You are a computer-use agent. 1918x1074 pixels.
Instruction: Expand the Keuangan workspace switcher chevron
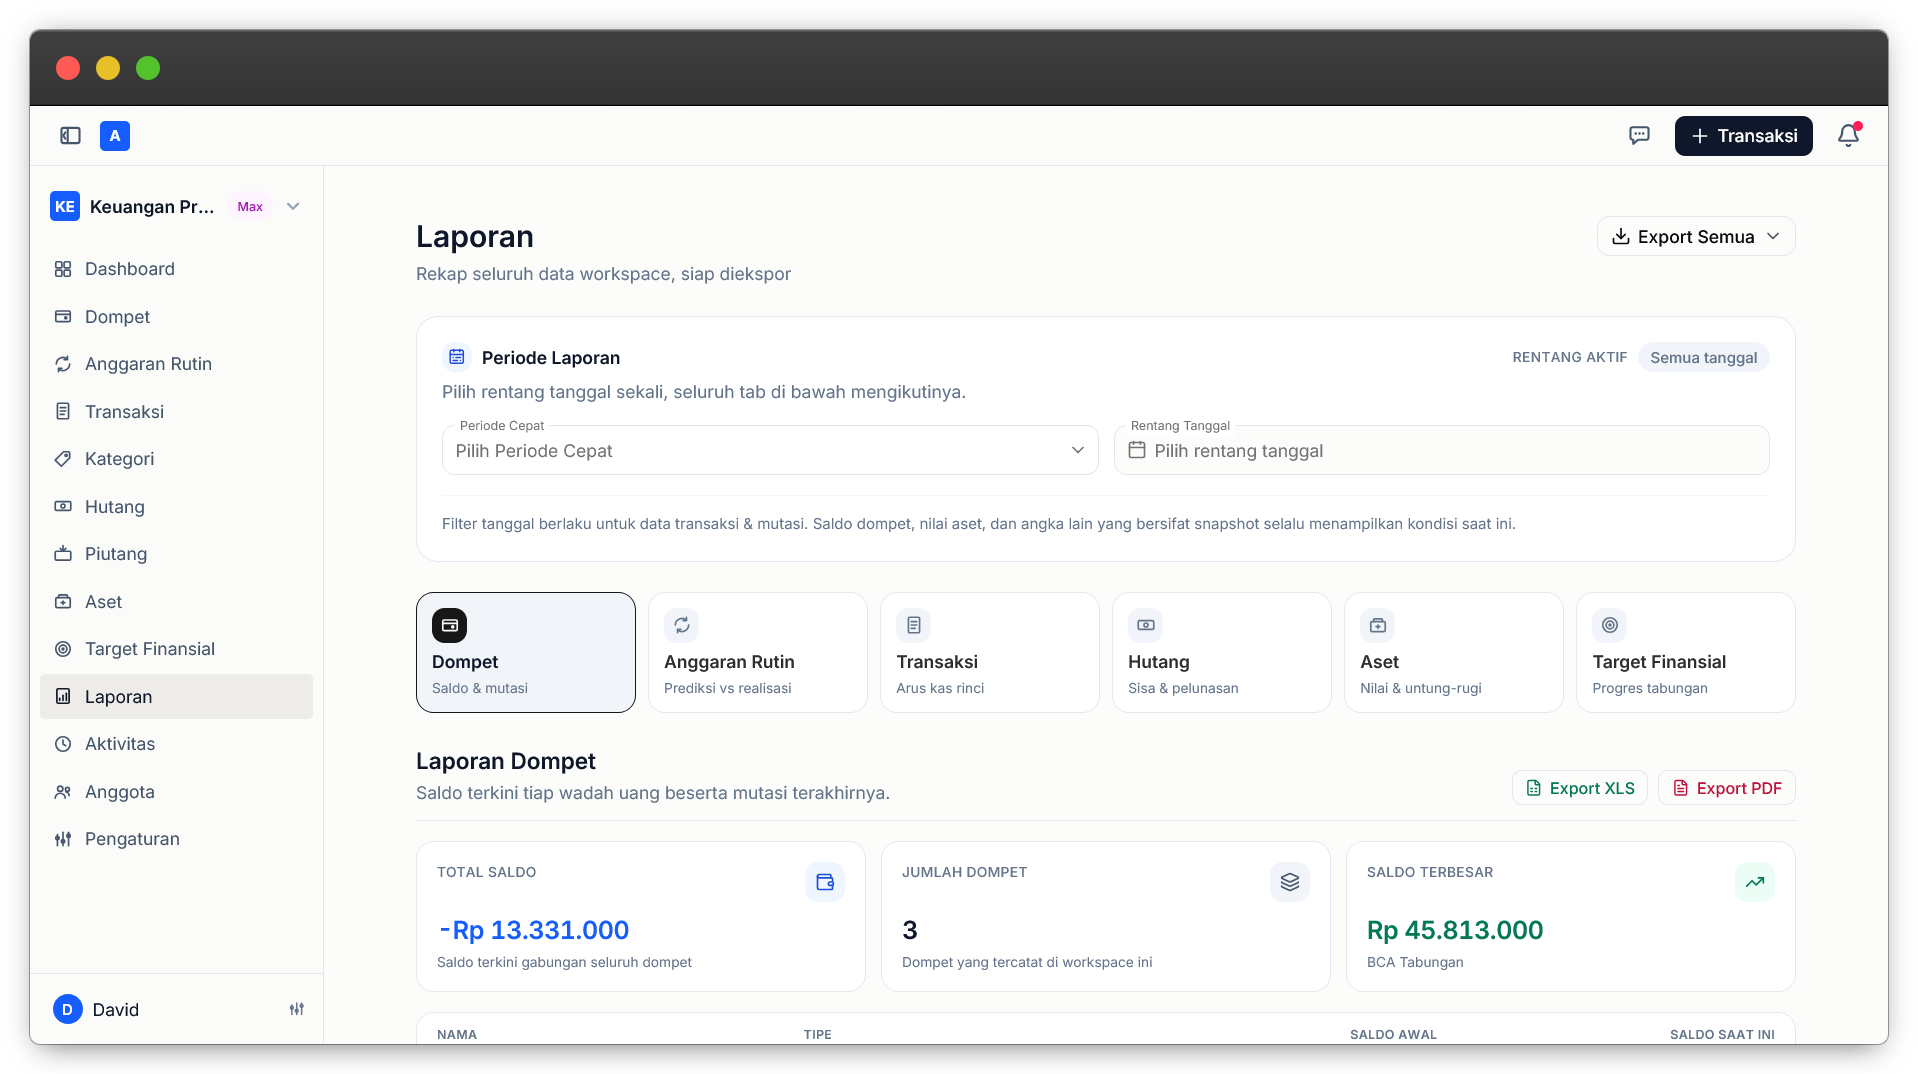[293, 206]
